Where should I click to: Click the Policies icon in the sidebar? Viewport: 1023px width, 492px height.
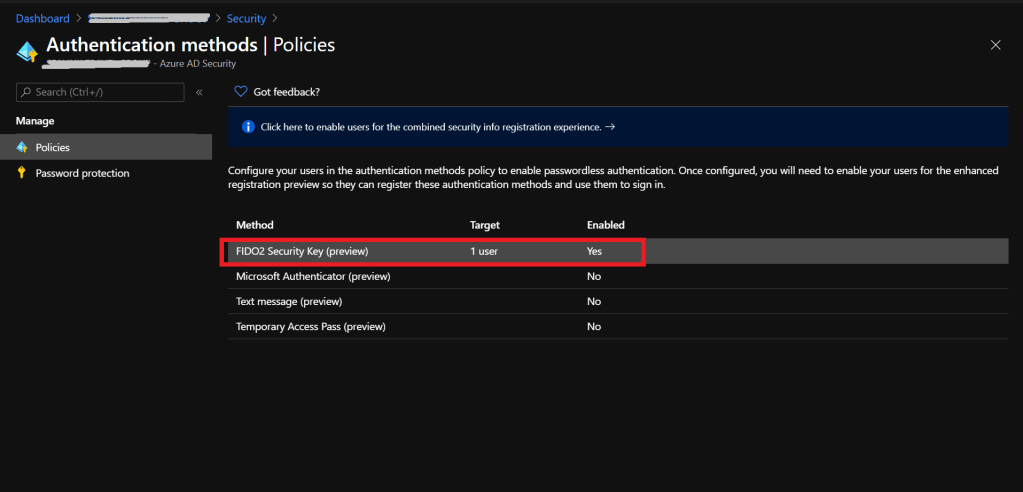pyautogui.click(x=21, y=147)
